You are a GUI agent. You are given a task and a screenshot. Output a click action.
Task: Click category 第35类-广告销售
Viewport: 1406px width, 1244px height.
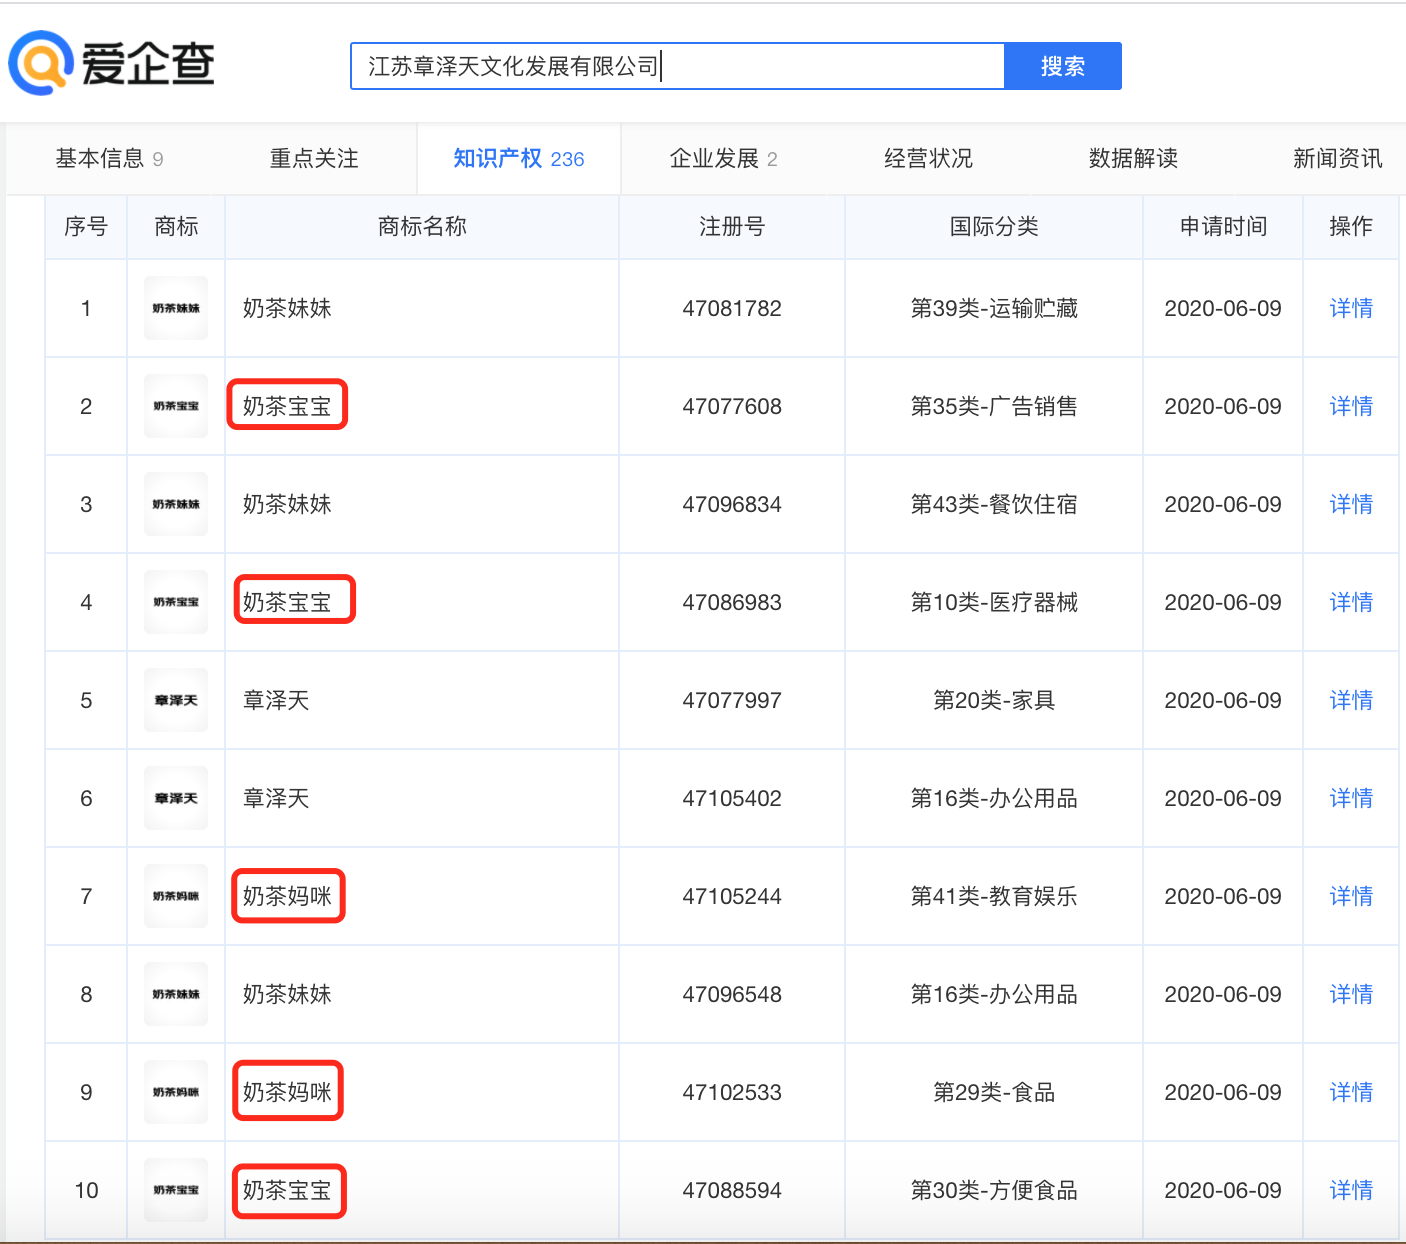coord(994,406)
